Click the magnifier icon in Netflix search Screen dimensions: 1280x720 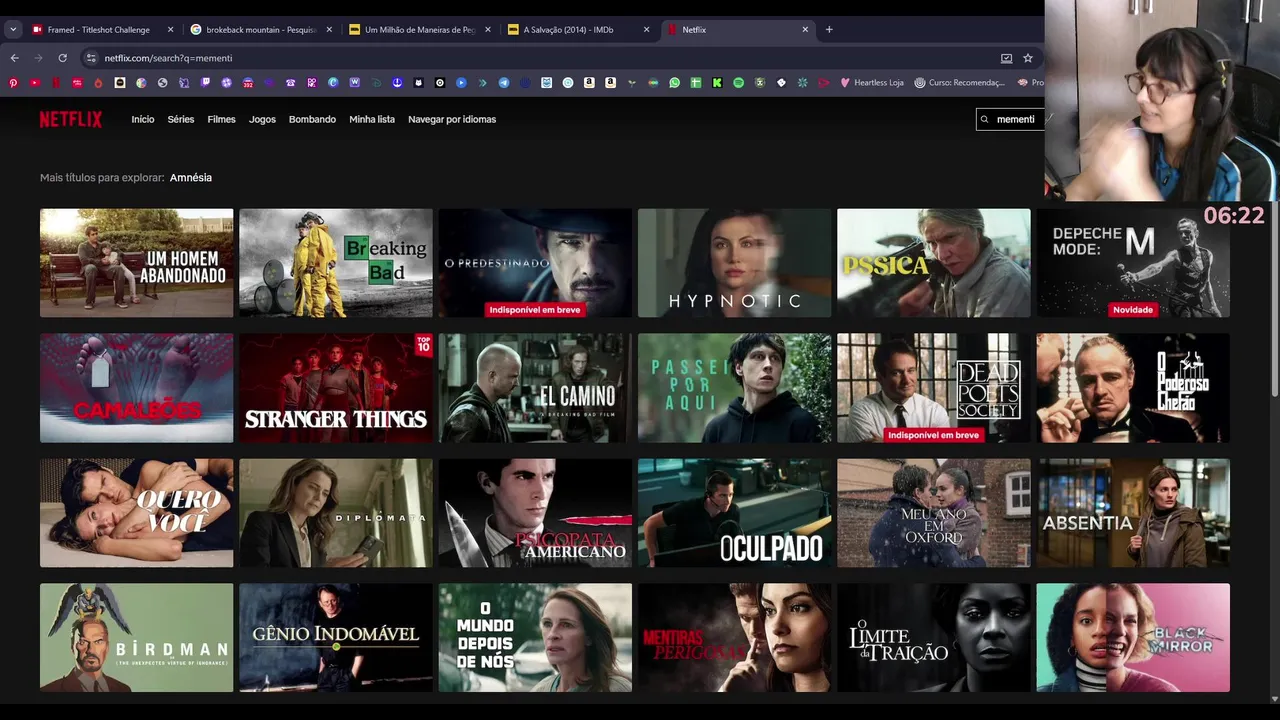coord(985,119)
